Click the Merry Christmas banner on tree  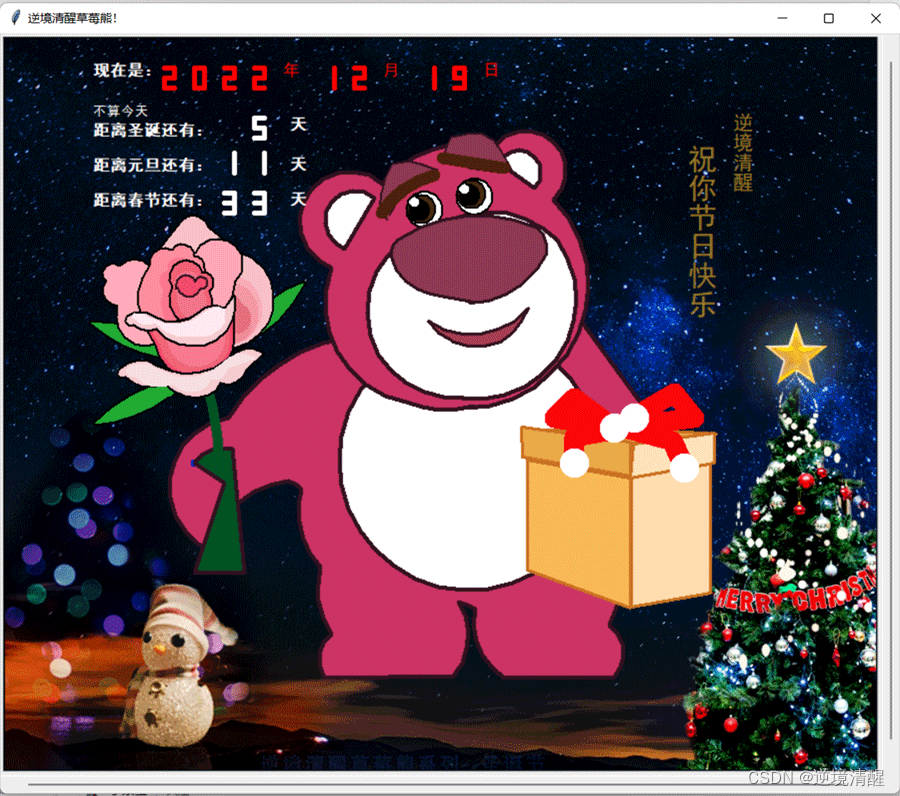coord(795,594)
